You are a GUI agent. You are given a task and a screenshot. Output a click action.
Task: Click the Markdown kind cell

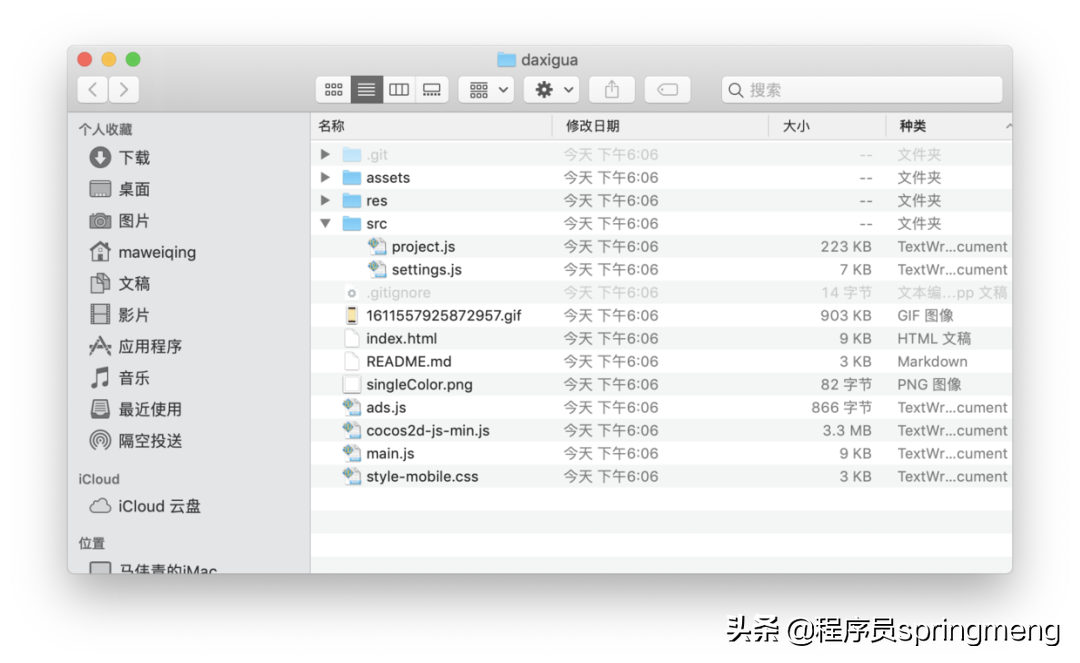pyautogui.click(x=932, y=361)
